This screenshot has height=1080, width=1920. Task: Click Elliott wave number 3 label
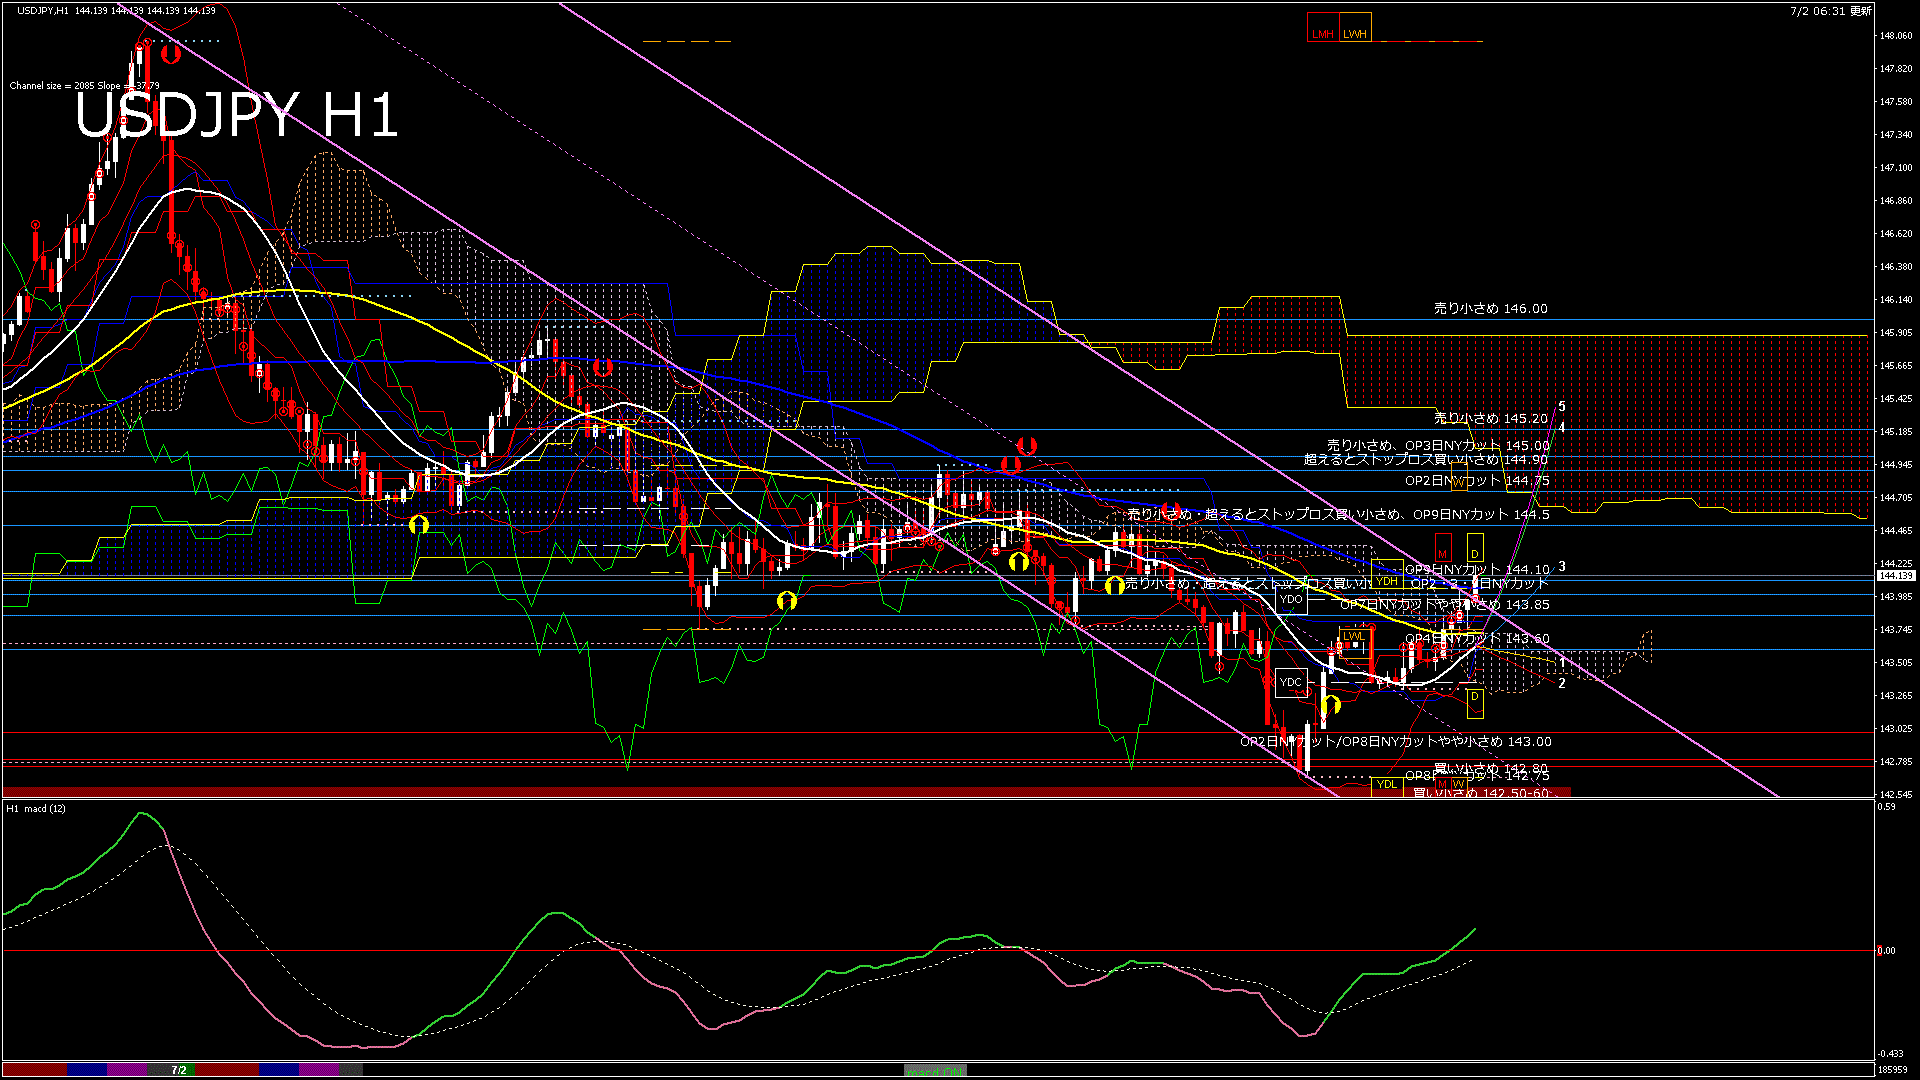(1562, 567)
